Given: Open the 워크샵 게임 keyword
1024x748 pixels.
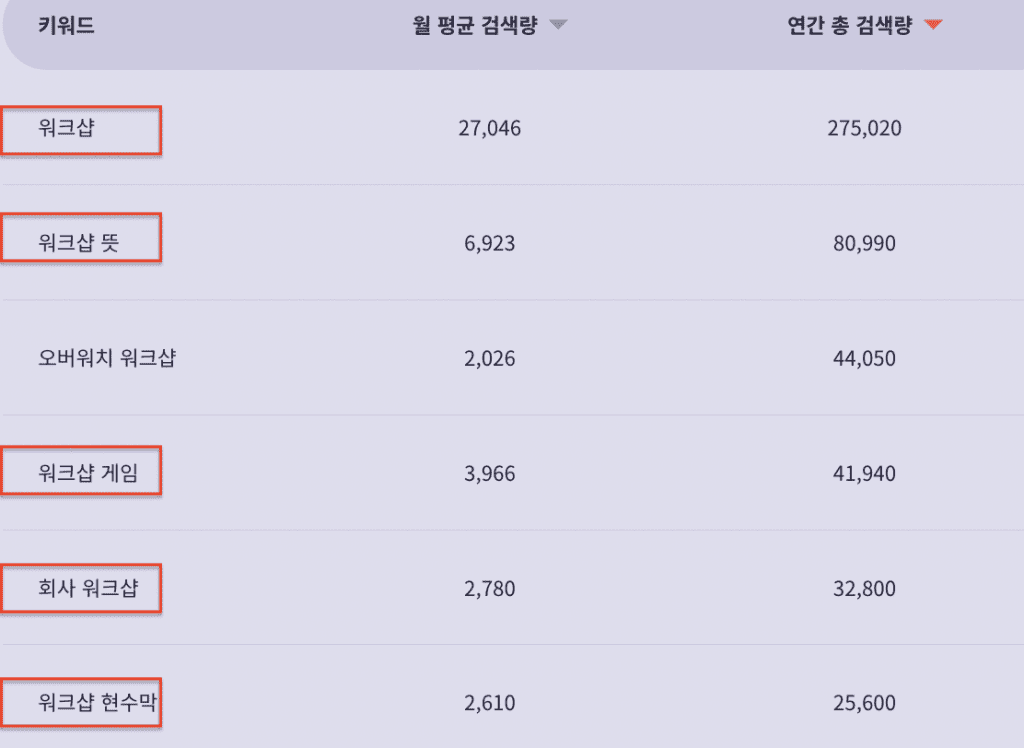Looking at the screenshot, I should [88, 473].
